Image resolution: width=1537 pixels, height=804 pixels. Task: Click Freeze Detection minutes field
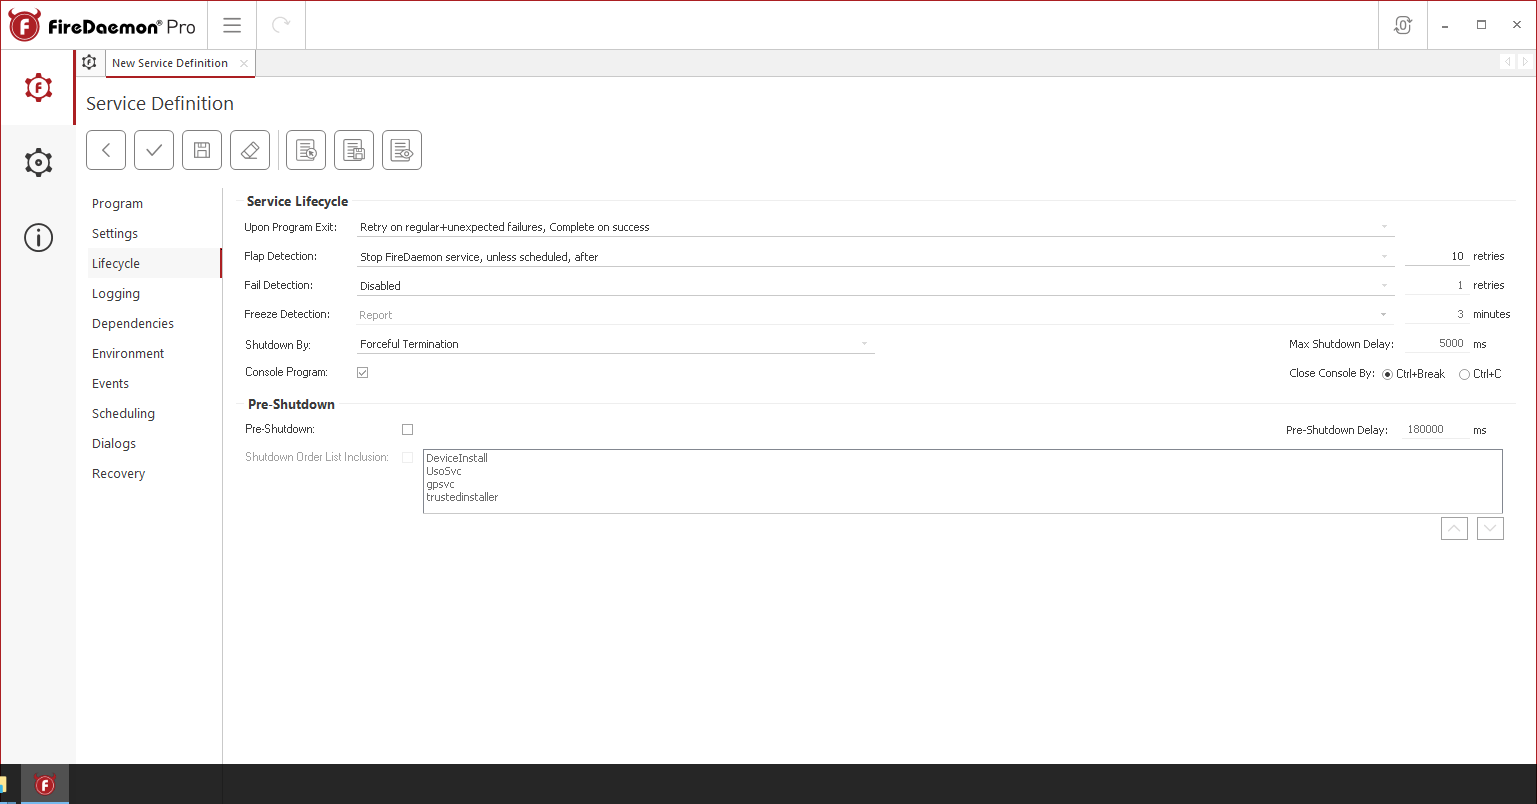1436,314
